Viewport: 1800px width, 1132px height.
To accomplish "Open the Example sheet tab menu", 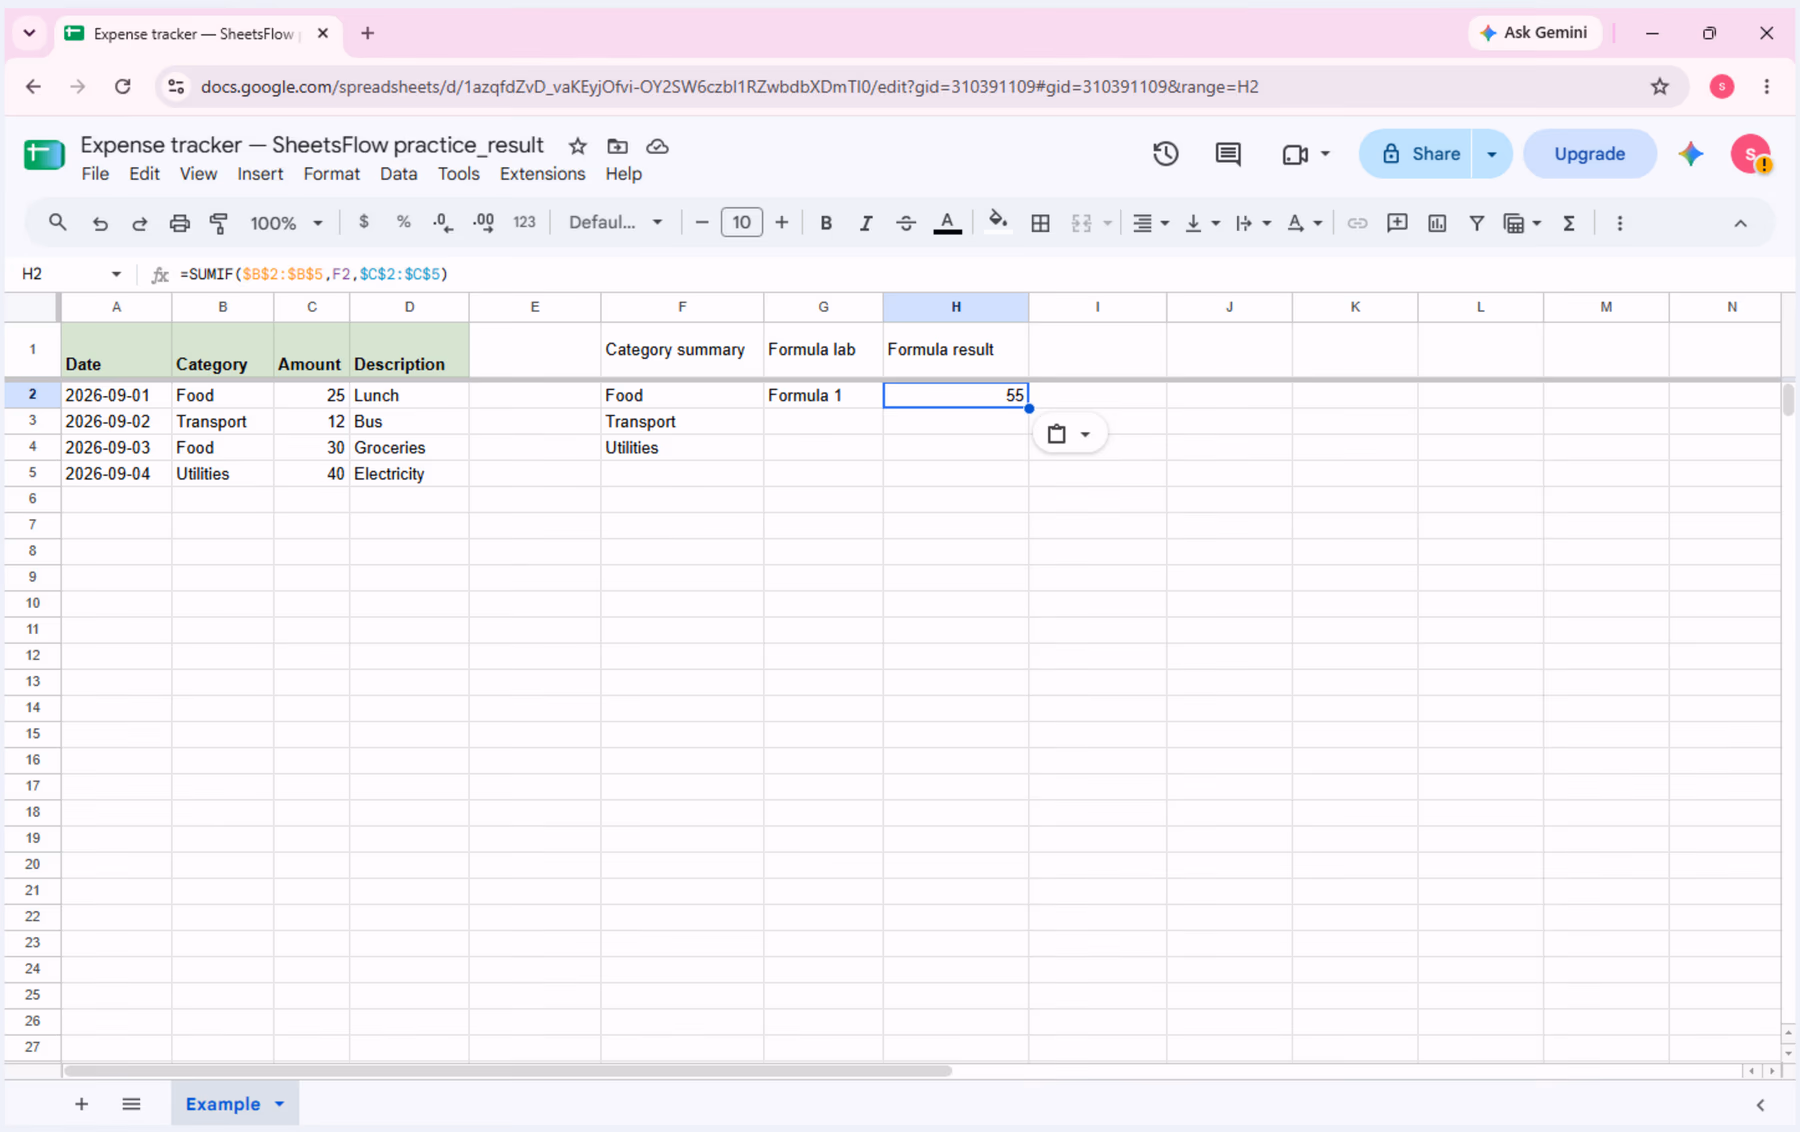I will 280,1104.
